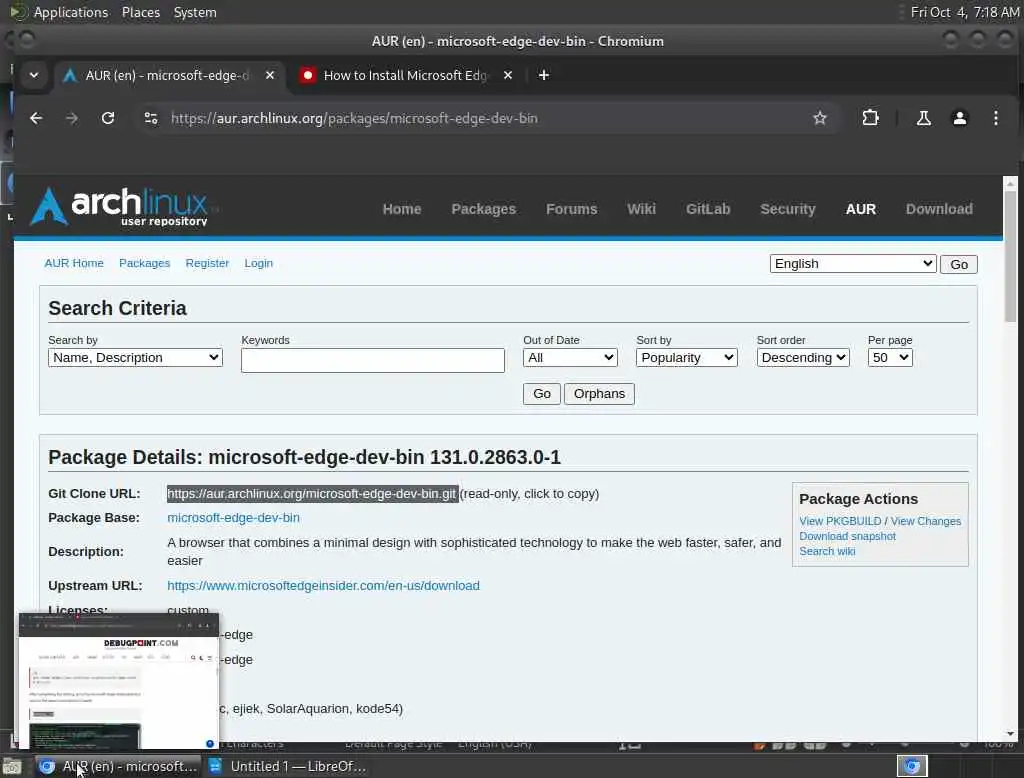Open the System menu
The image size is (1024, 778).
coord(195,12)
